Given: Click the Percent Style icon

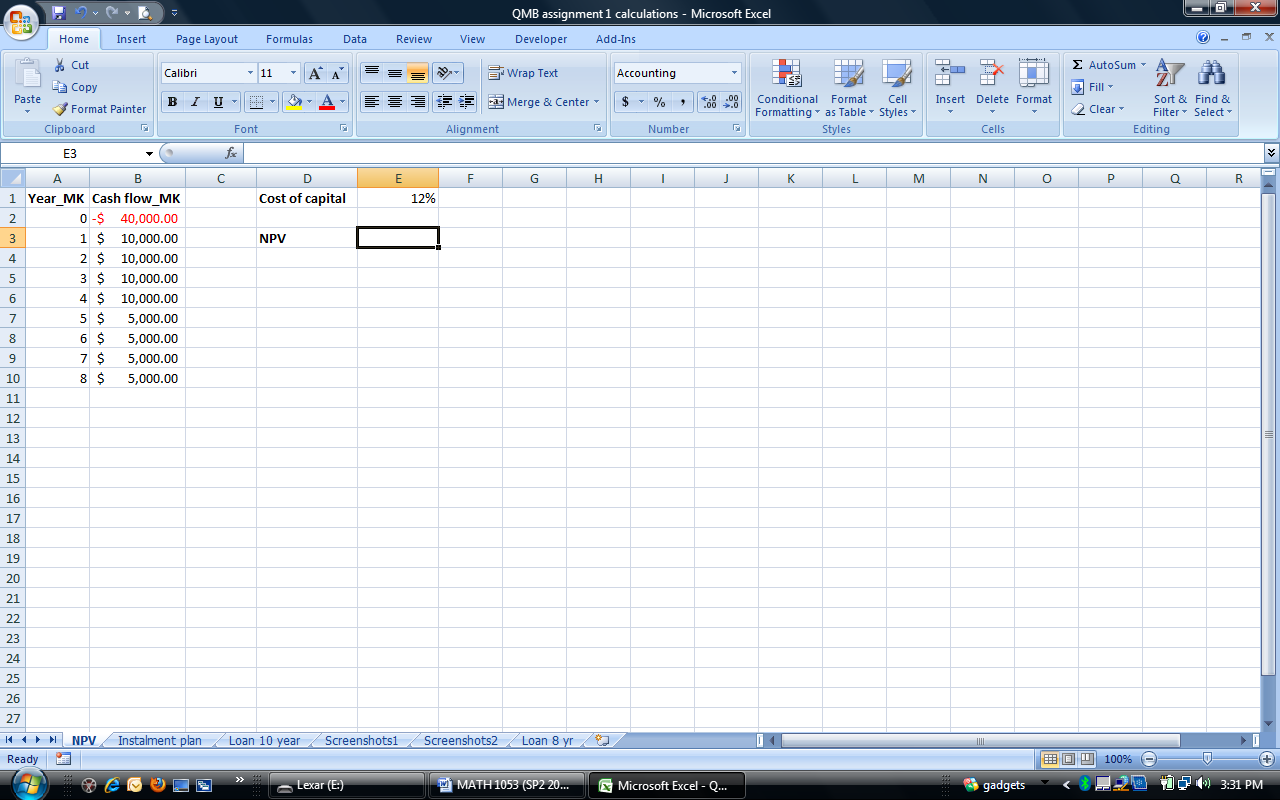Looking at the screenshot, I should point(659,102).
